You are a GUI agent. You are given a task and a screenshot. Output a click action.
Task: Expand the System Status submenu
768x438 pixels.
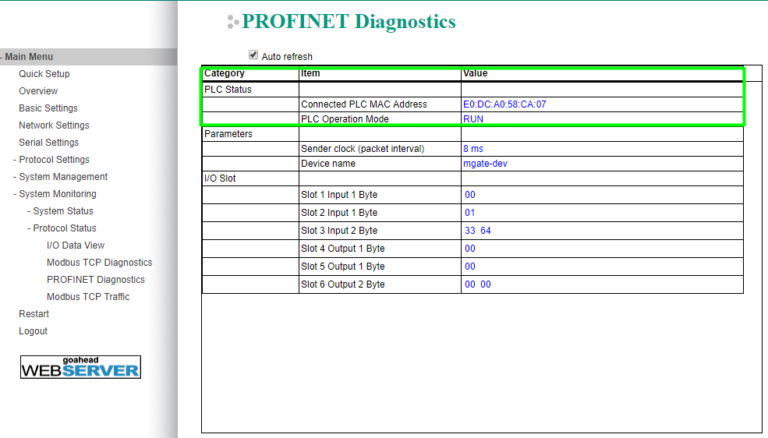[62, 211]
